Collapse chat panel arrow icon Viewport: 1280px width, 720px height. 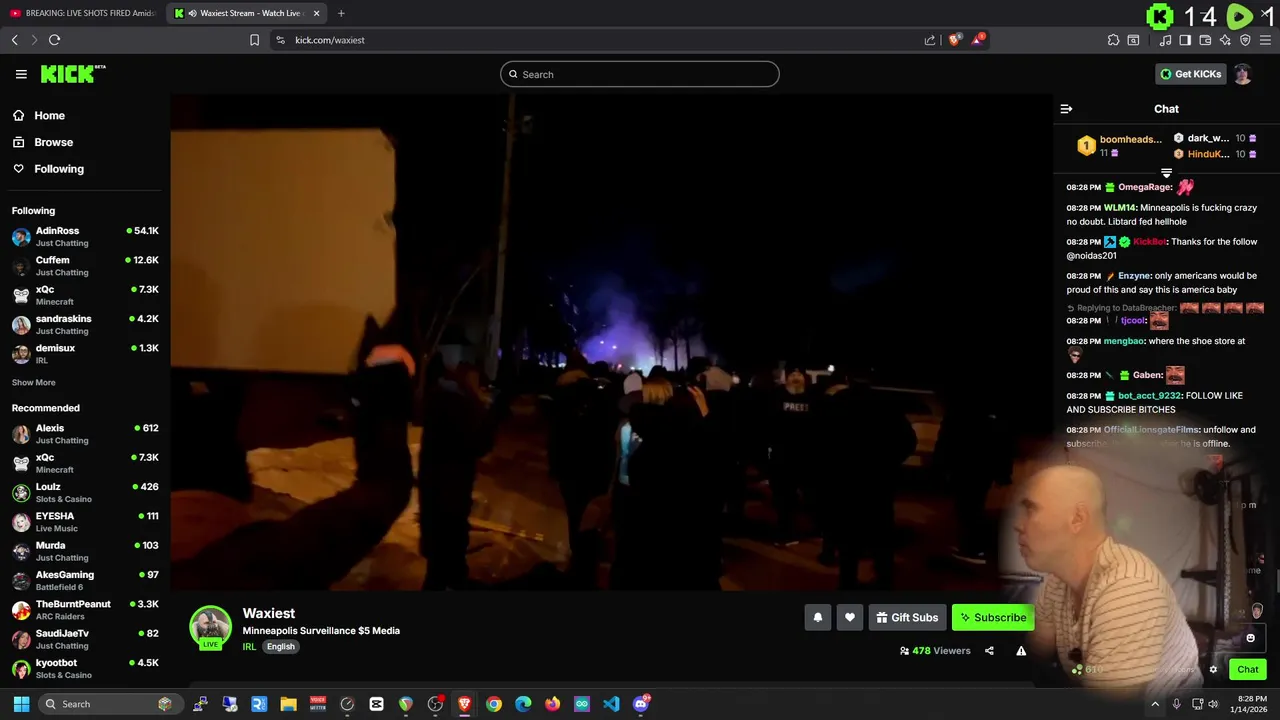pyautogui.click(x=1066, y=109)
